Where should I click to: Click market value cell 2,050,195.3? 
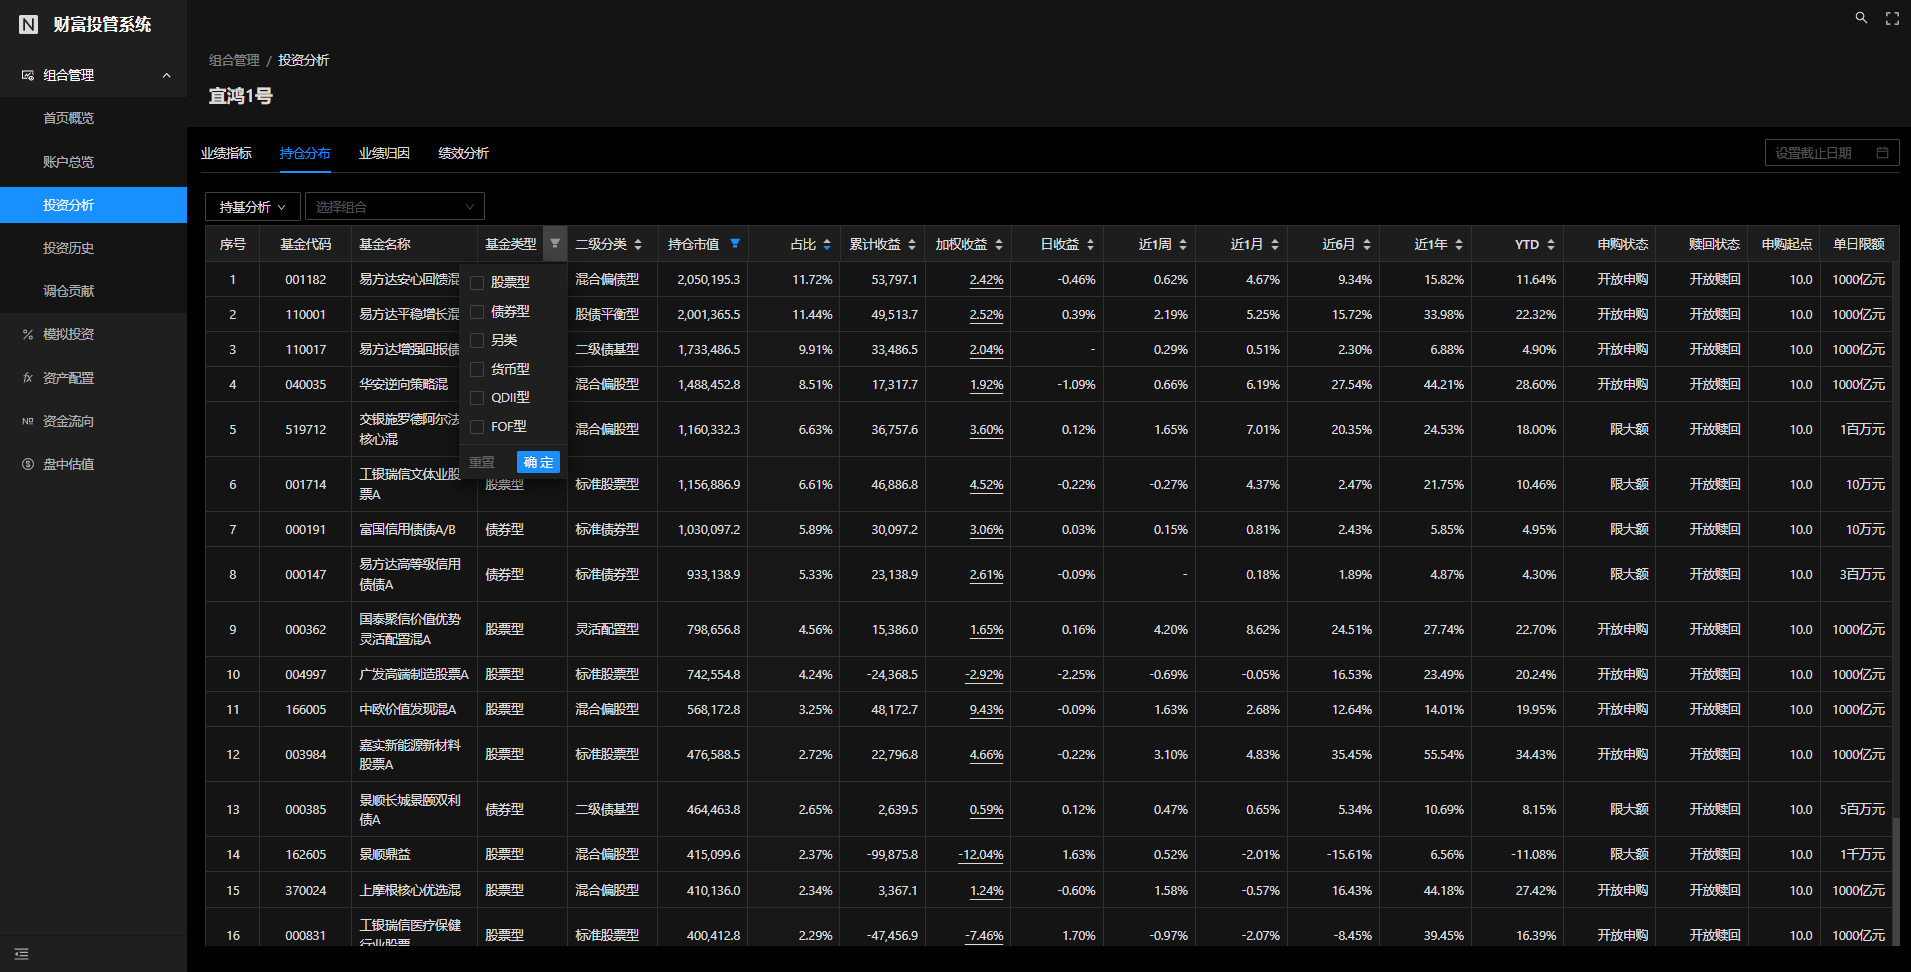(708, 280)
